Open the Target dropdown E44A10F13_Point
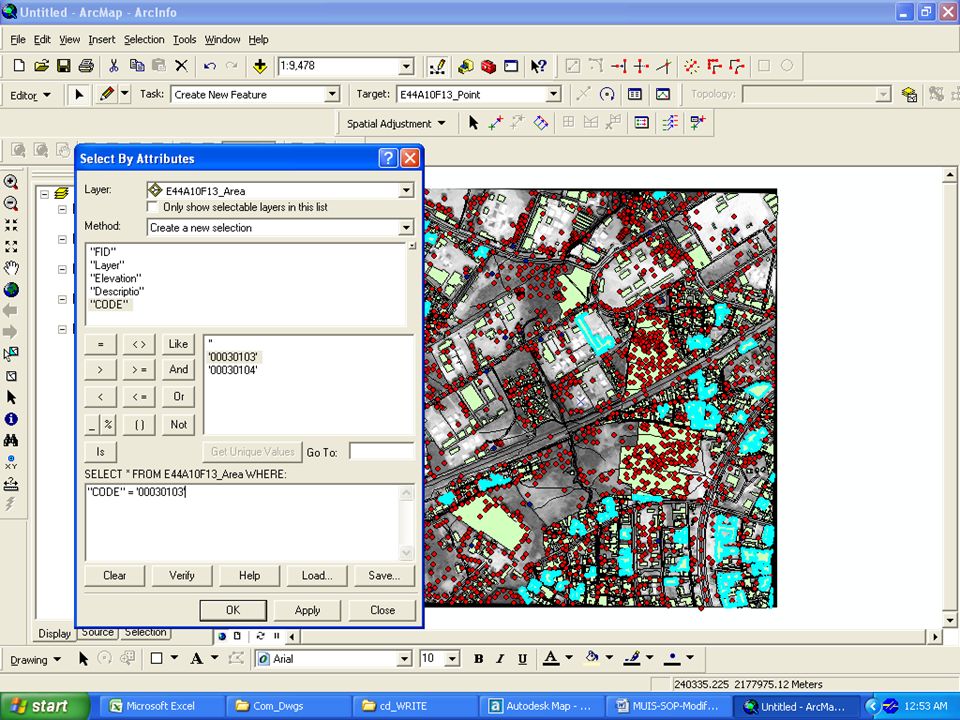This screenshot has width=960, height=720. 553,95
